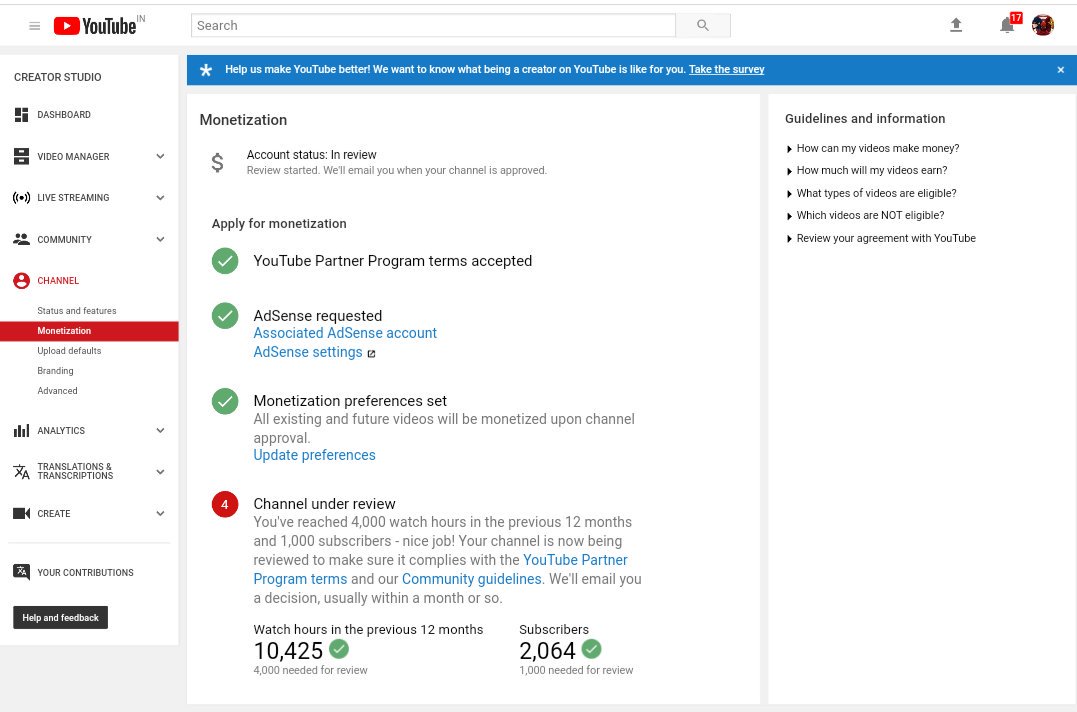Open Associated AdSense account link
The height and width of the screenshot is (712, 1077).
(x=345, y=333)
